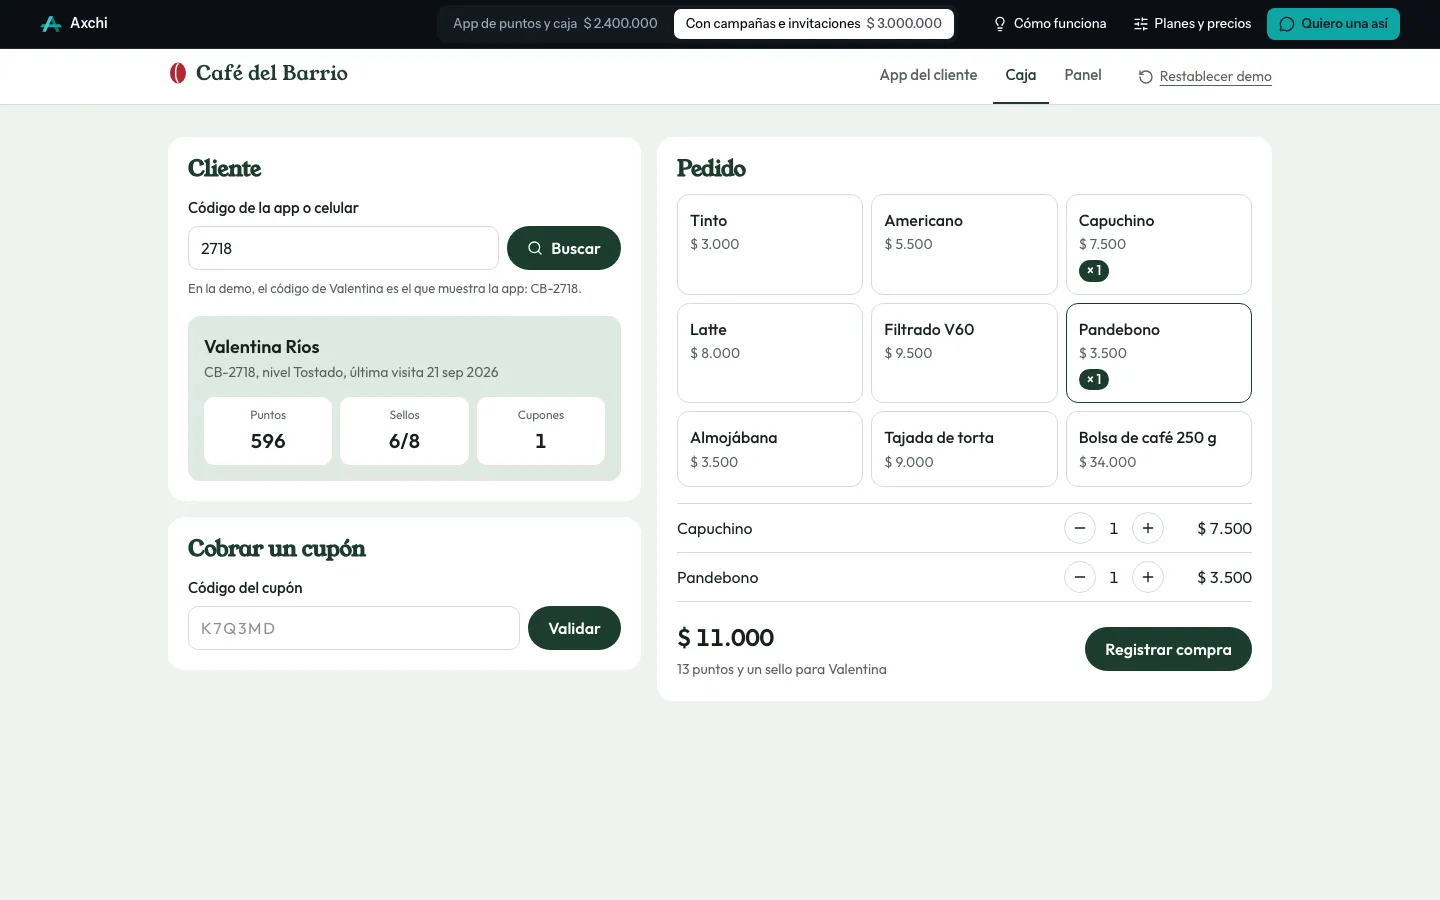Add another Pandebono via its product card
The width and height of the screenshot is (1440, 900).
[1159, 353]
